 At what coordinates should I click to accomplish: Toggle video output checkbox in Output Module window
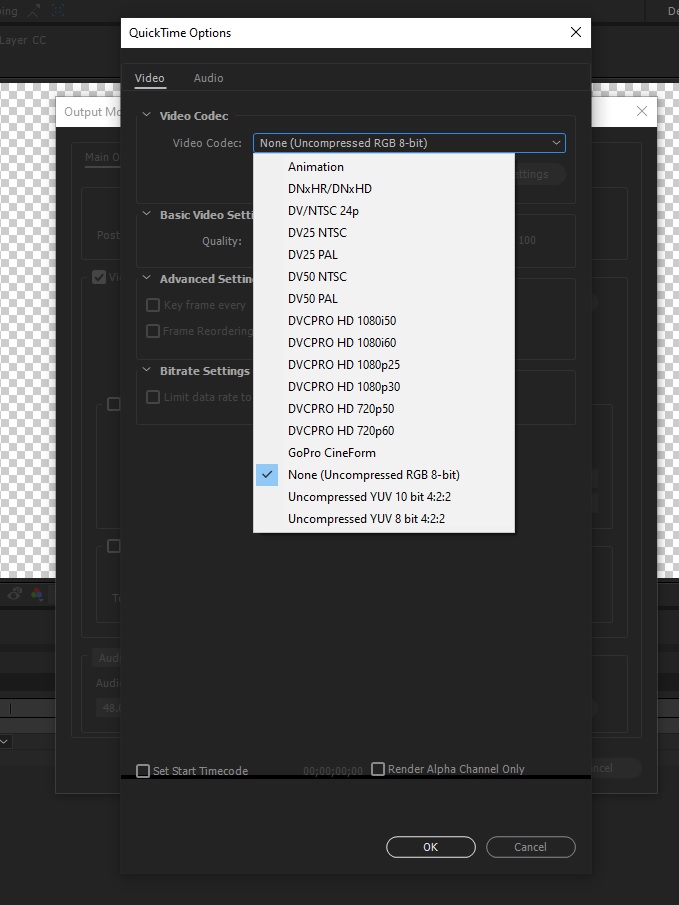click(99, 277)
